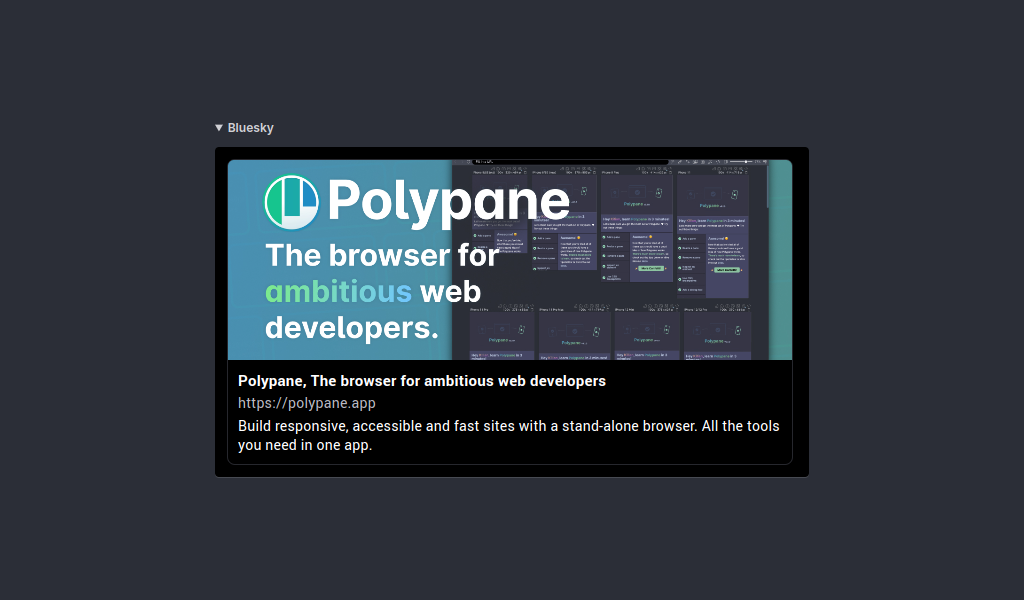Open the https://polypane.app link
1024x600 pixels.
[x=306, y=403]
